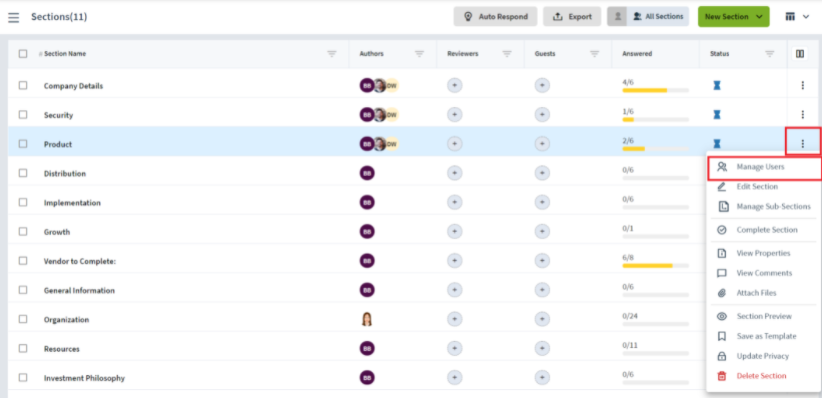Click the Organization author avatar photo
This screenshot has height=398, width=822.
coord(367,319)
